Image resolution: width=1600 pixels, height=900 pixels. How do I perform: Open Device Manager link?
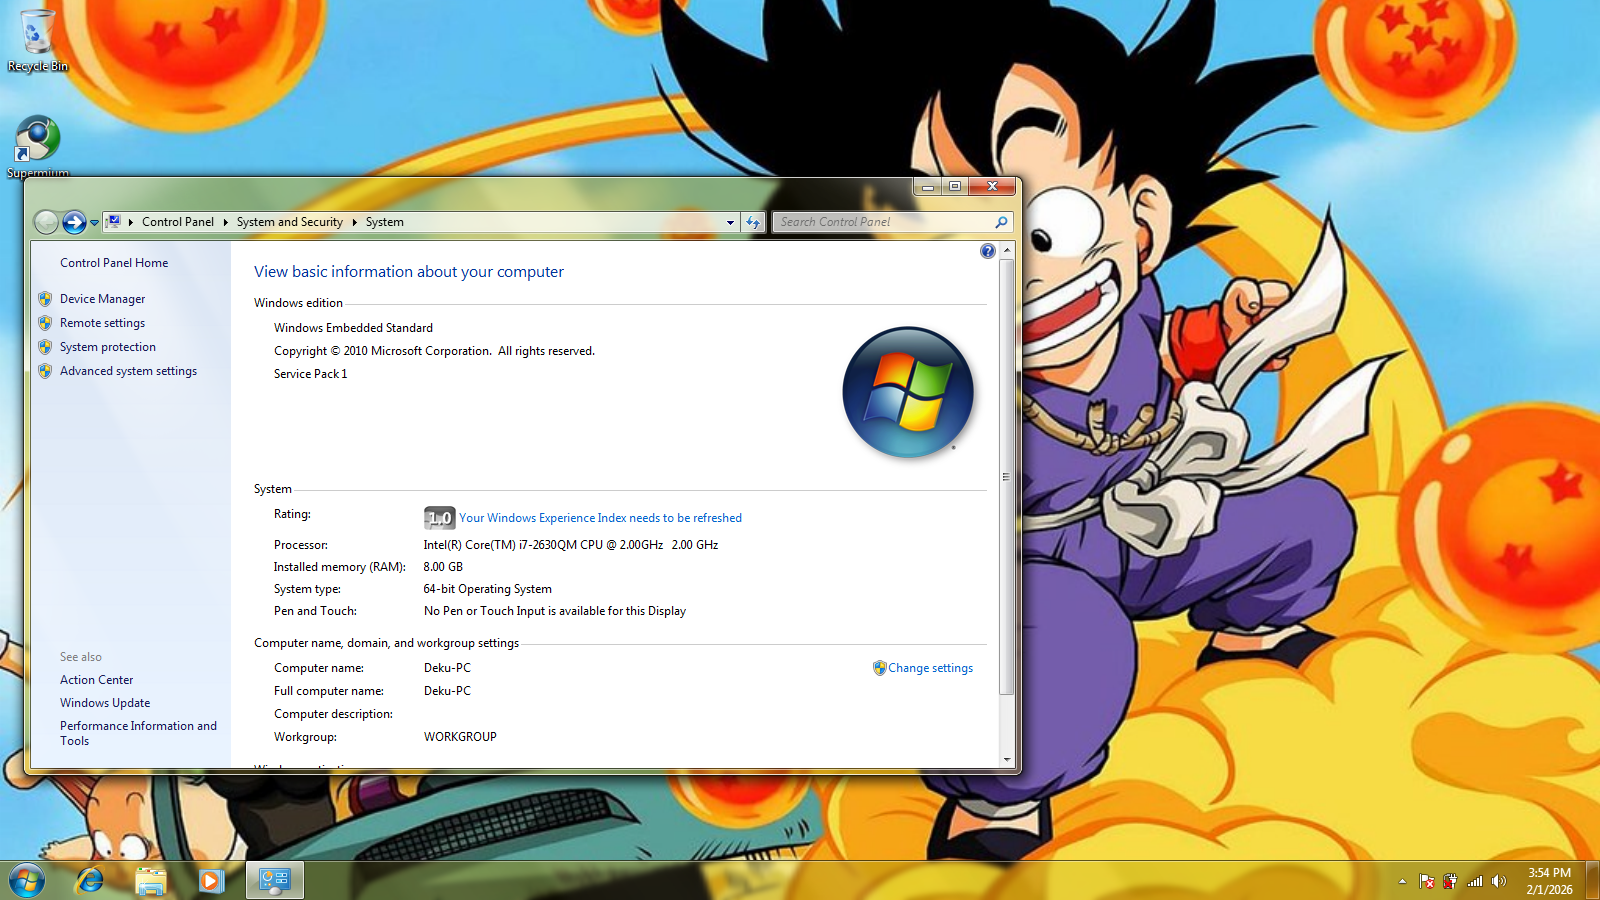102,299
